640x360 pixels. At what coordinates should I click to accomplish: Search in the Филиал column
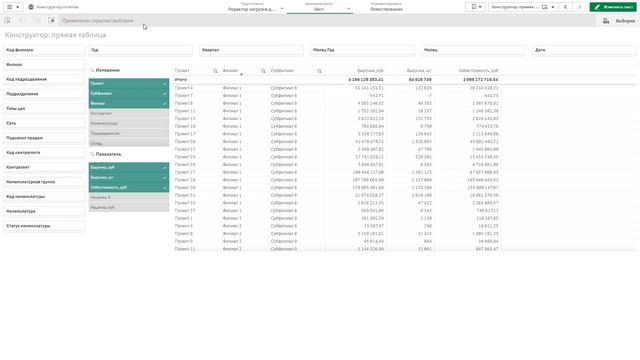click(x=263, y=71)
